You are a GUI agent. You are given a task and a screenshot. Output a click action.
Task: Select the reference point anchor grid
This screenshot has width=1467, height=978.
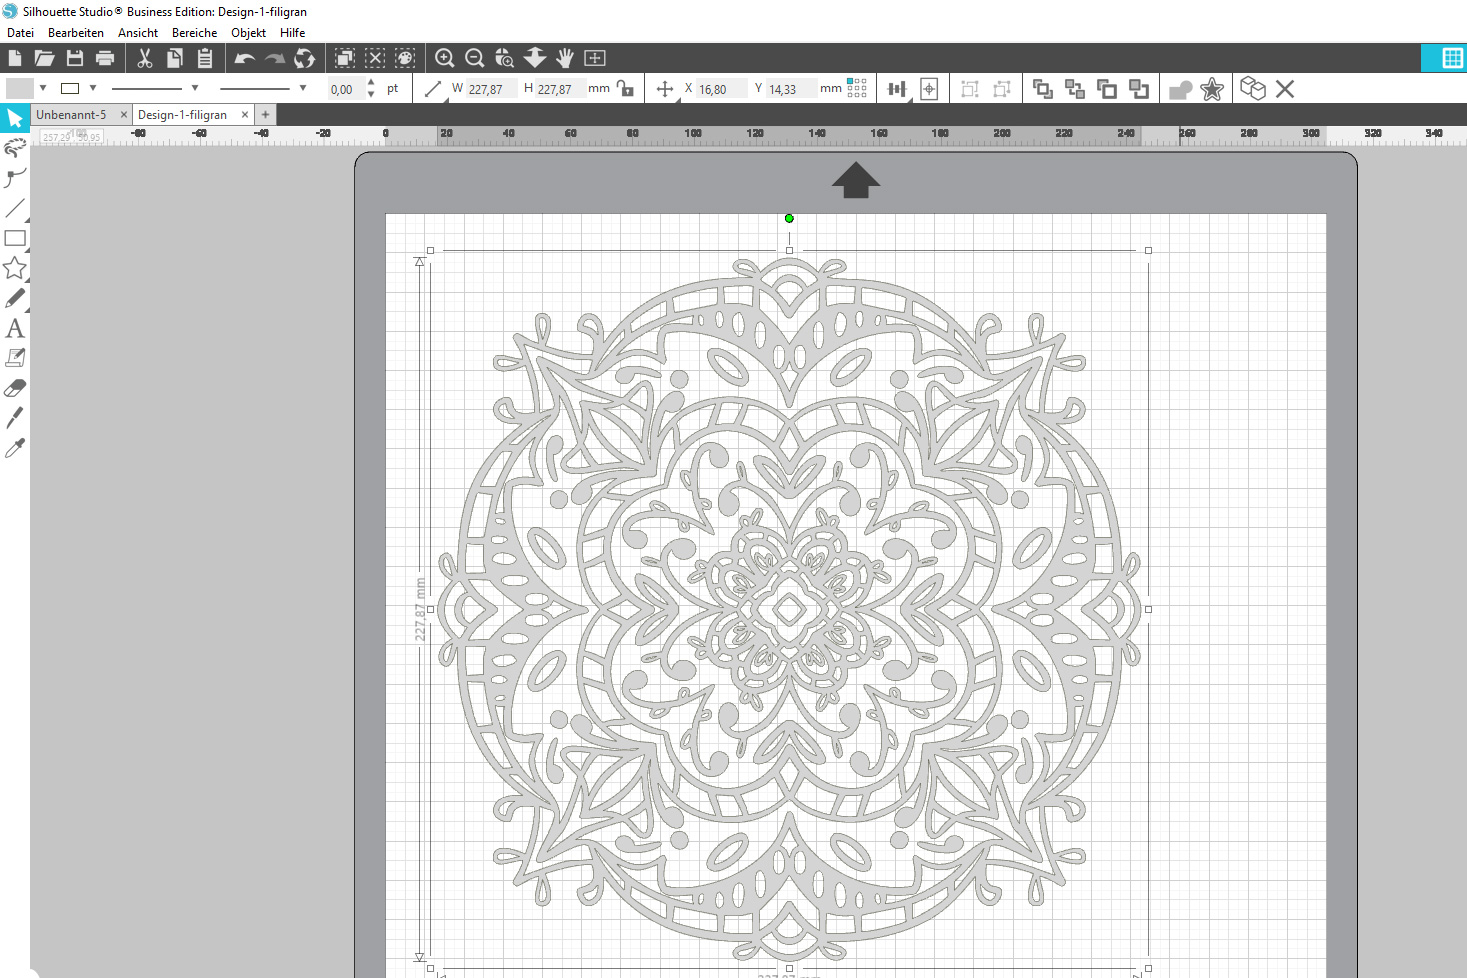[857, 88]
